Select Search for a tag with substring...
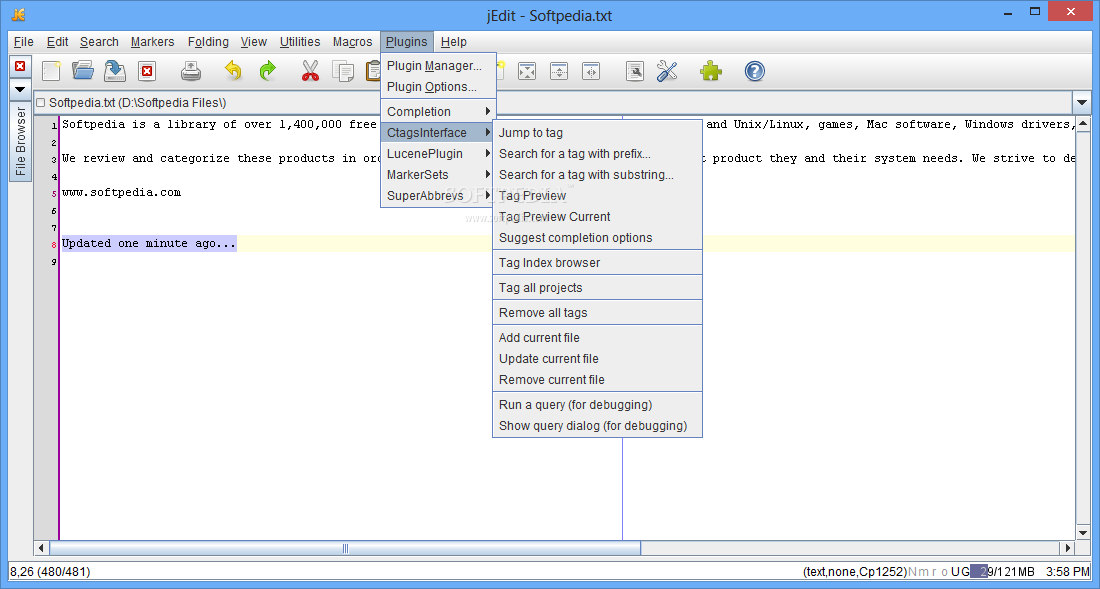1100x589 pixels. point(597,175)
